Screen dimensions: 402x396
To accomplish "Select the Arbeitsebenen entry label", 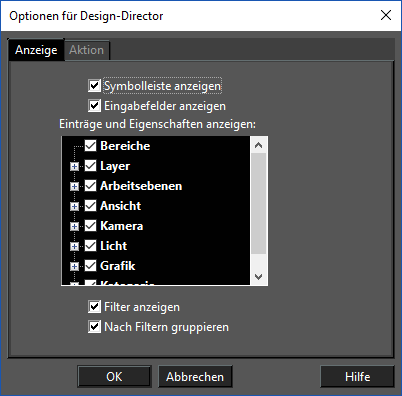I will (x=141, y=186).
